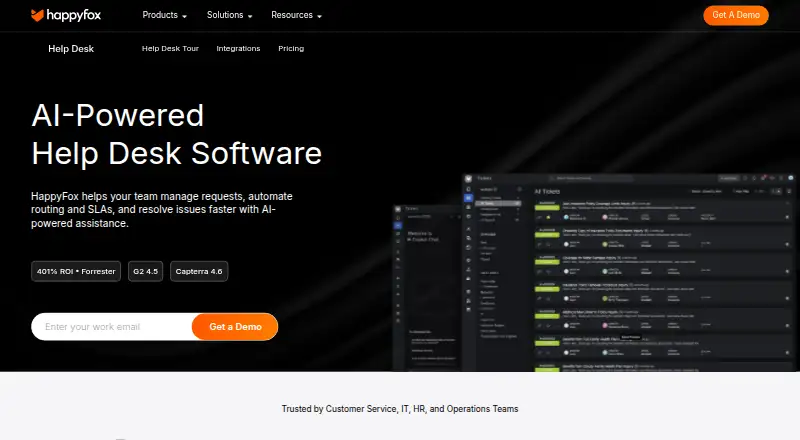Focus the work email input field
Image resolution: width=800 pixels, height=440 pixels.
(112, 327)
